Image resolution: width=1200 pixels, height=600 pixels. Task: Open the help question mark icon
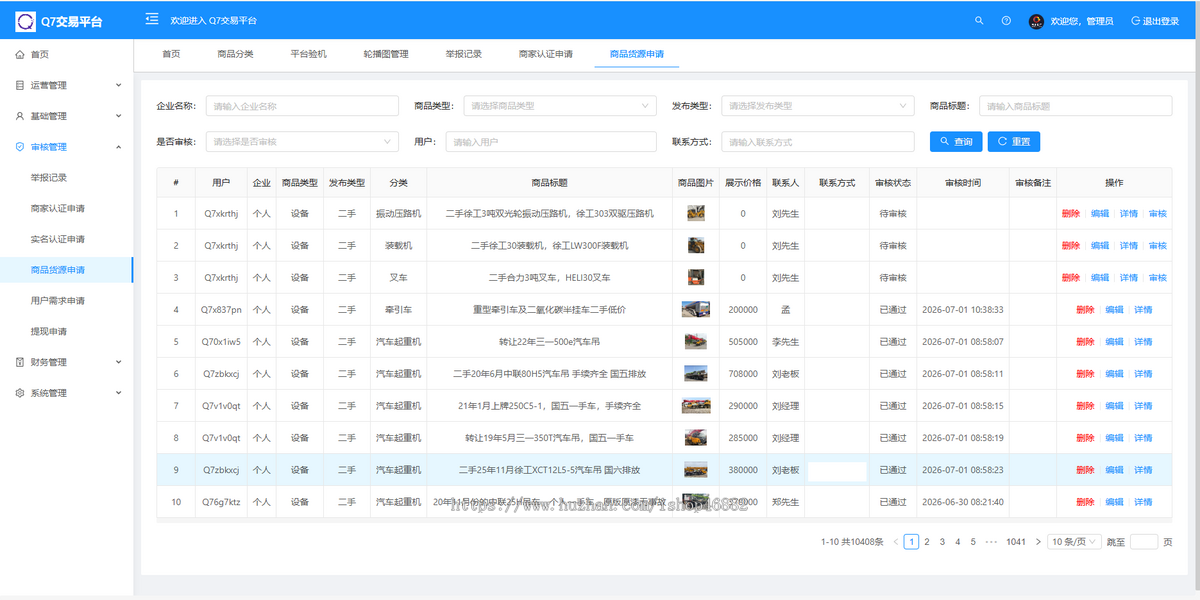(x=1006, y=20)
